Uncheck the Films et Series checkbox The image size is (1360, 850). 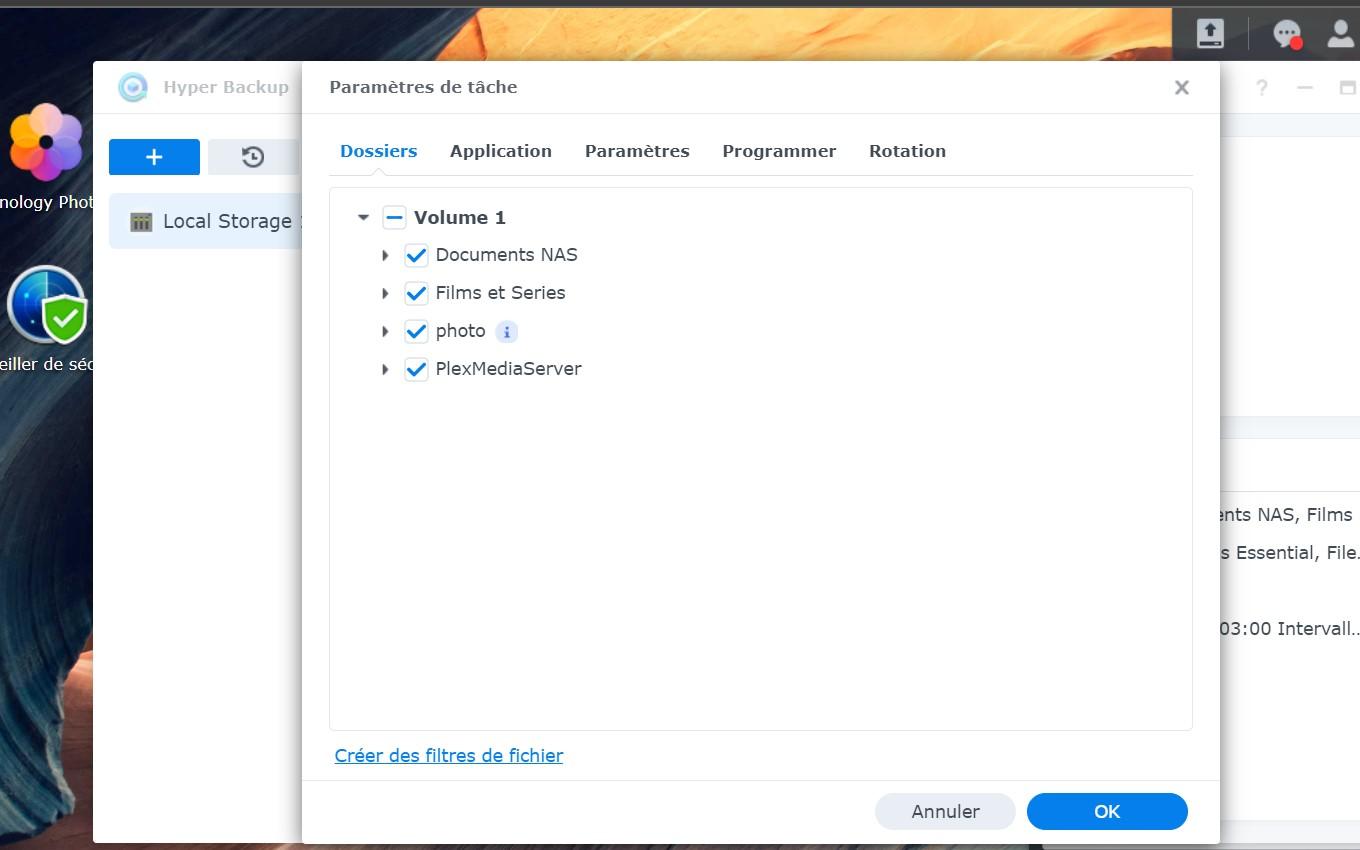coord(416,293)
